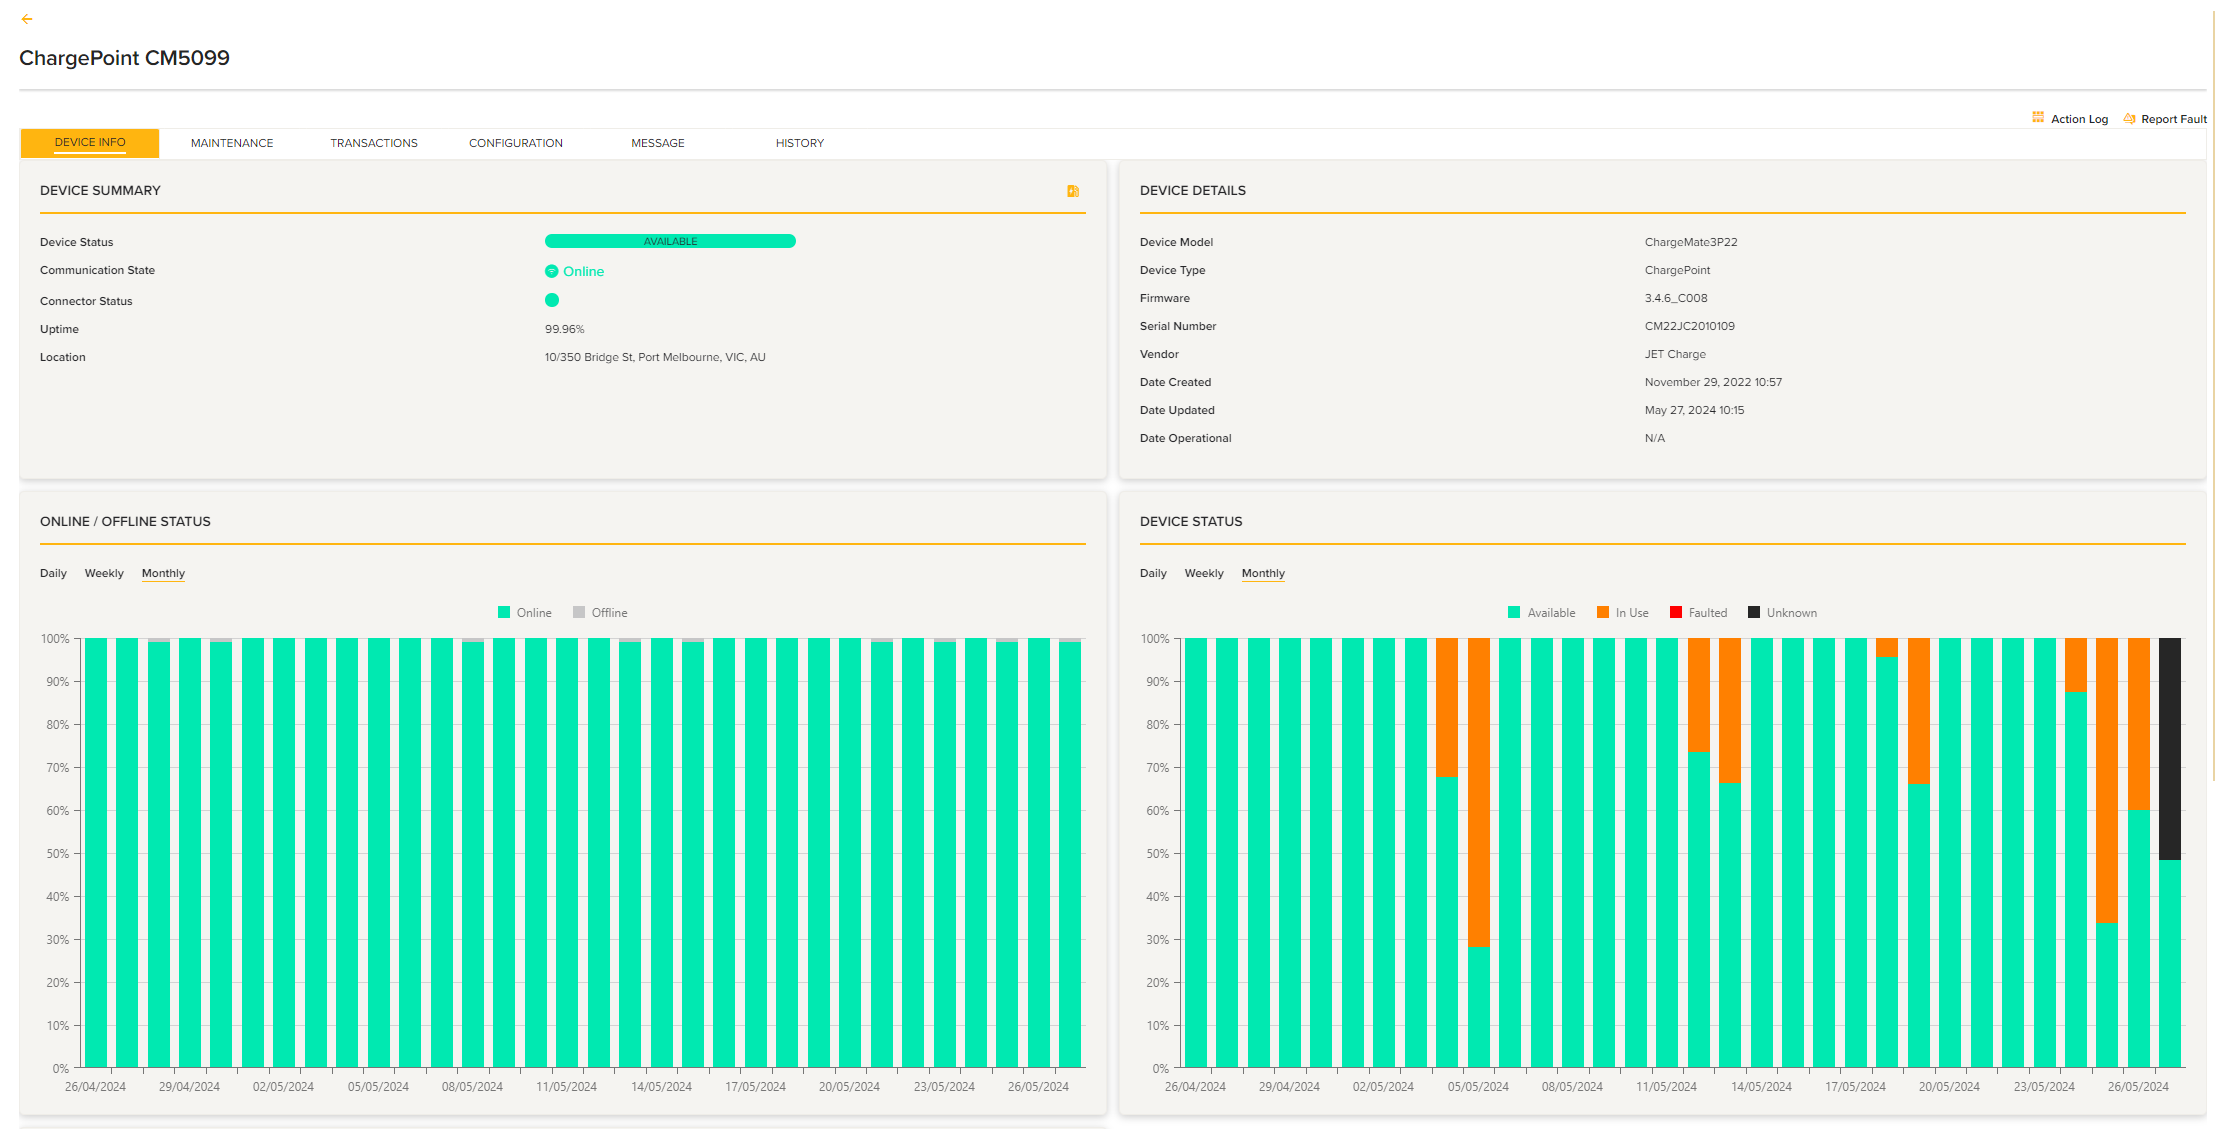The image size is (2215, 1129).
Task: Toggle the In Use legend series
Action: [1622, 613]
